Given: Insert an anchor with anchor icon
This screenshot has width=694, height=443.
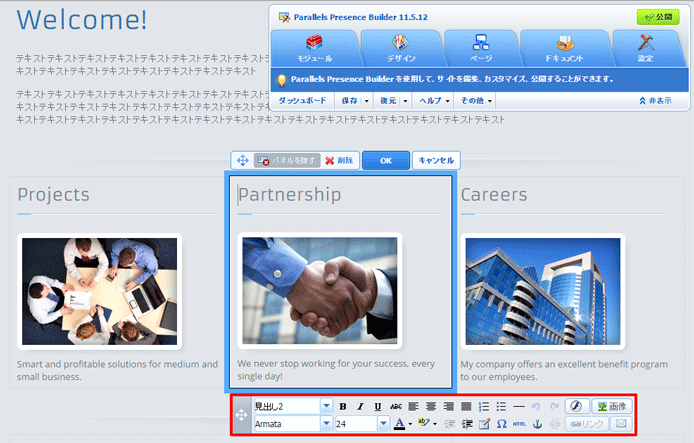Looking at the screenshot, I should (x=536, y=424).
